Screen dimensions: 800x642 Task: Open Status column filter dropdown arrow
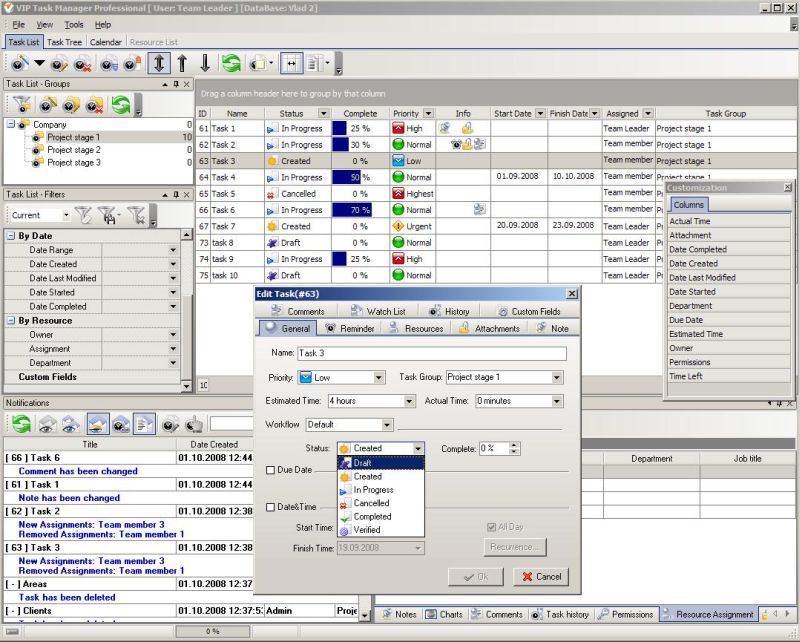coord(323,113)
